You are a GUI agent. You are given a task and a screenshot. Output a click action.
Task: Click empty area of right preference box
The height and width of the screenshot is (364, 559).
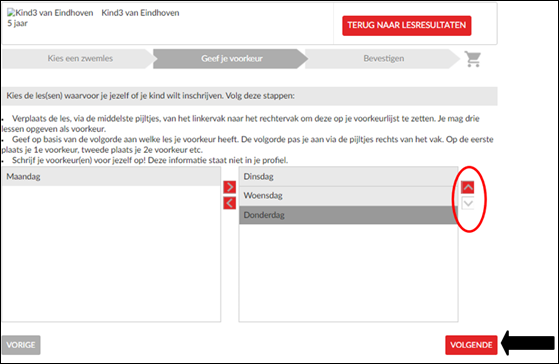click(348, 273)
